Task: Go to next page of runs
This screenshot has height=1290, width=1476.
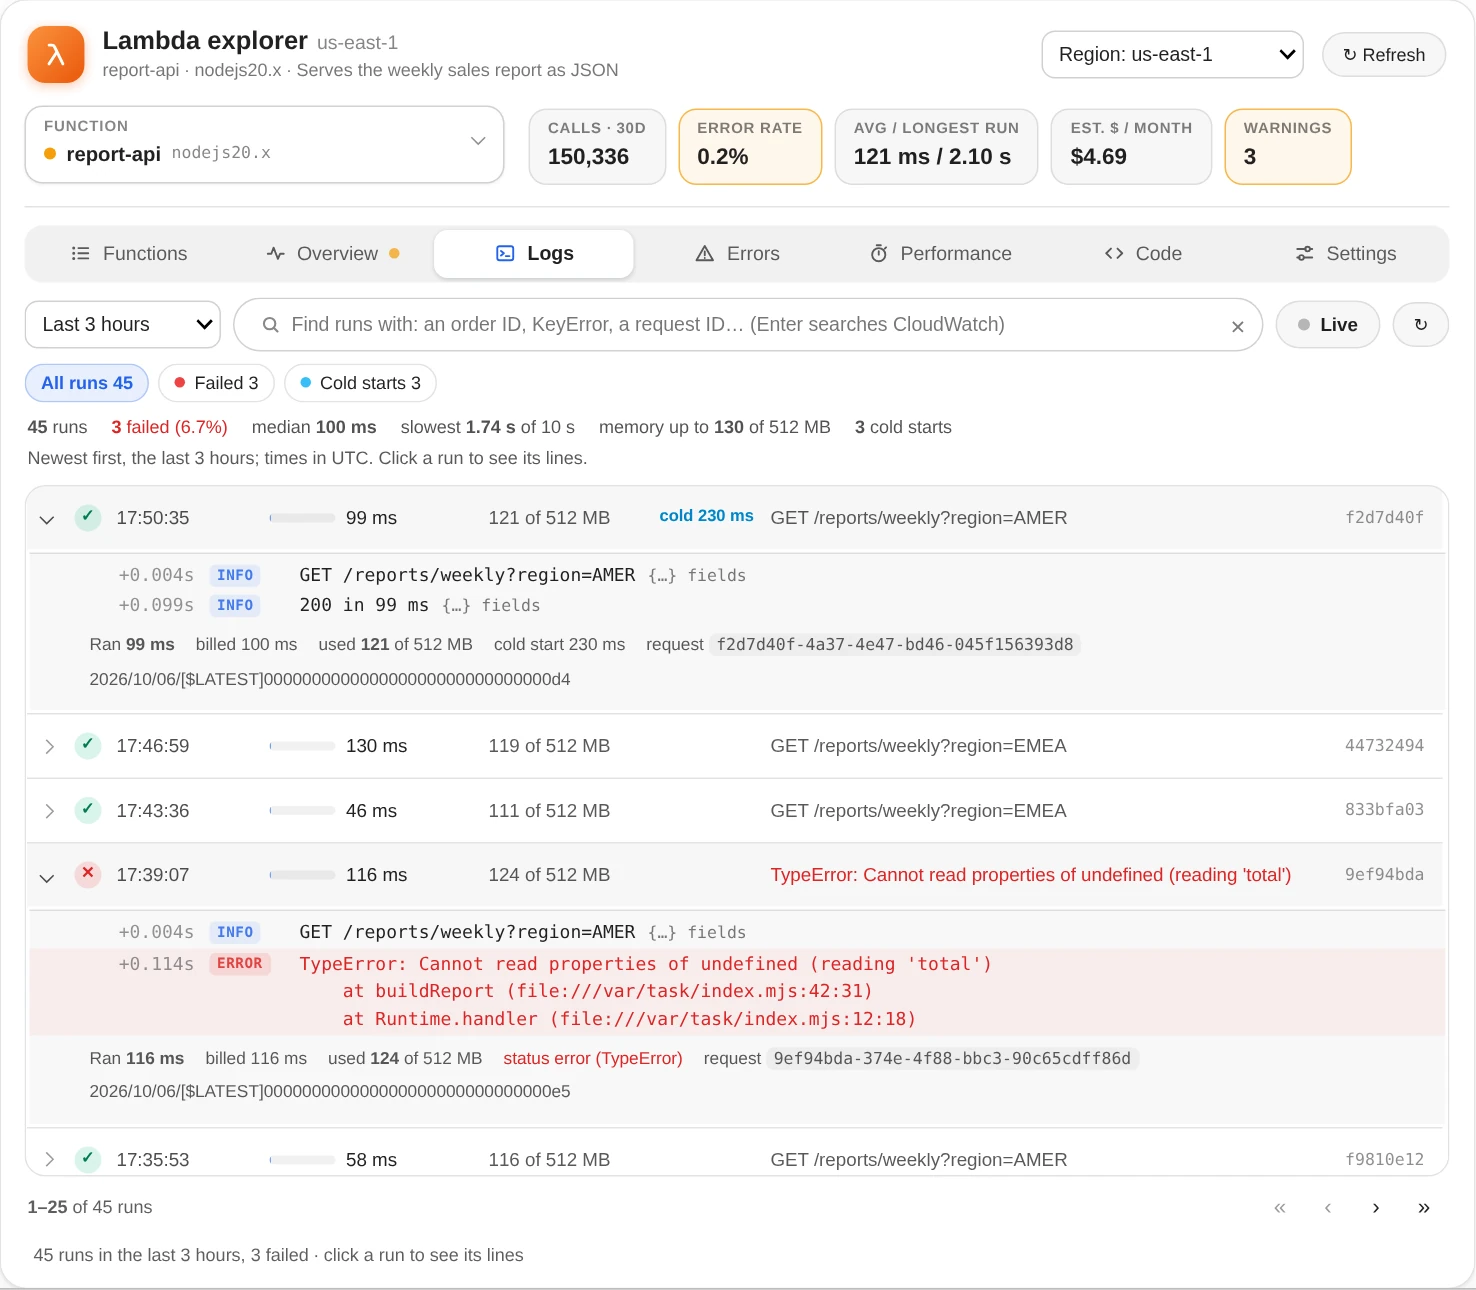Action: [x=1376, y=1208]
